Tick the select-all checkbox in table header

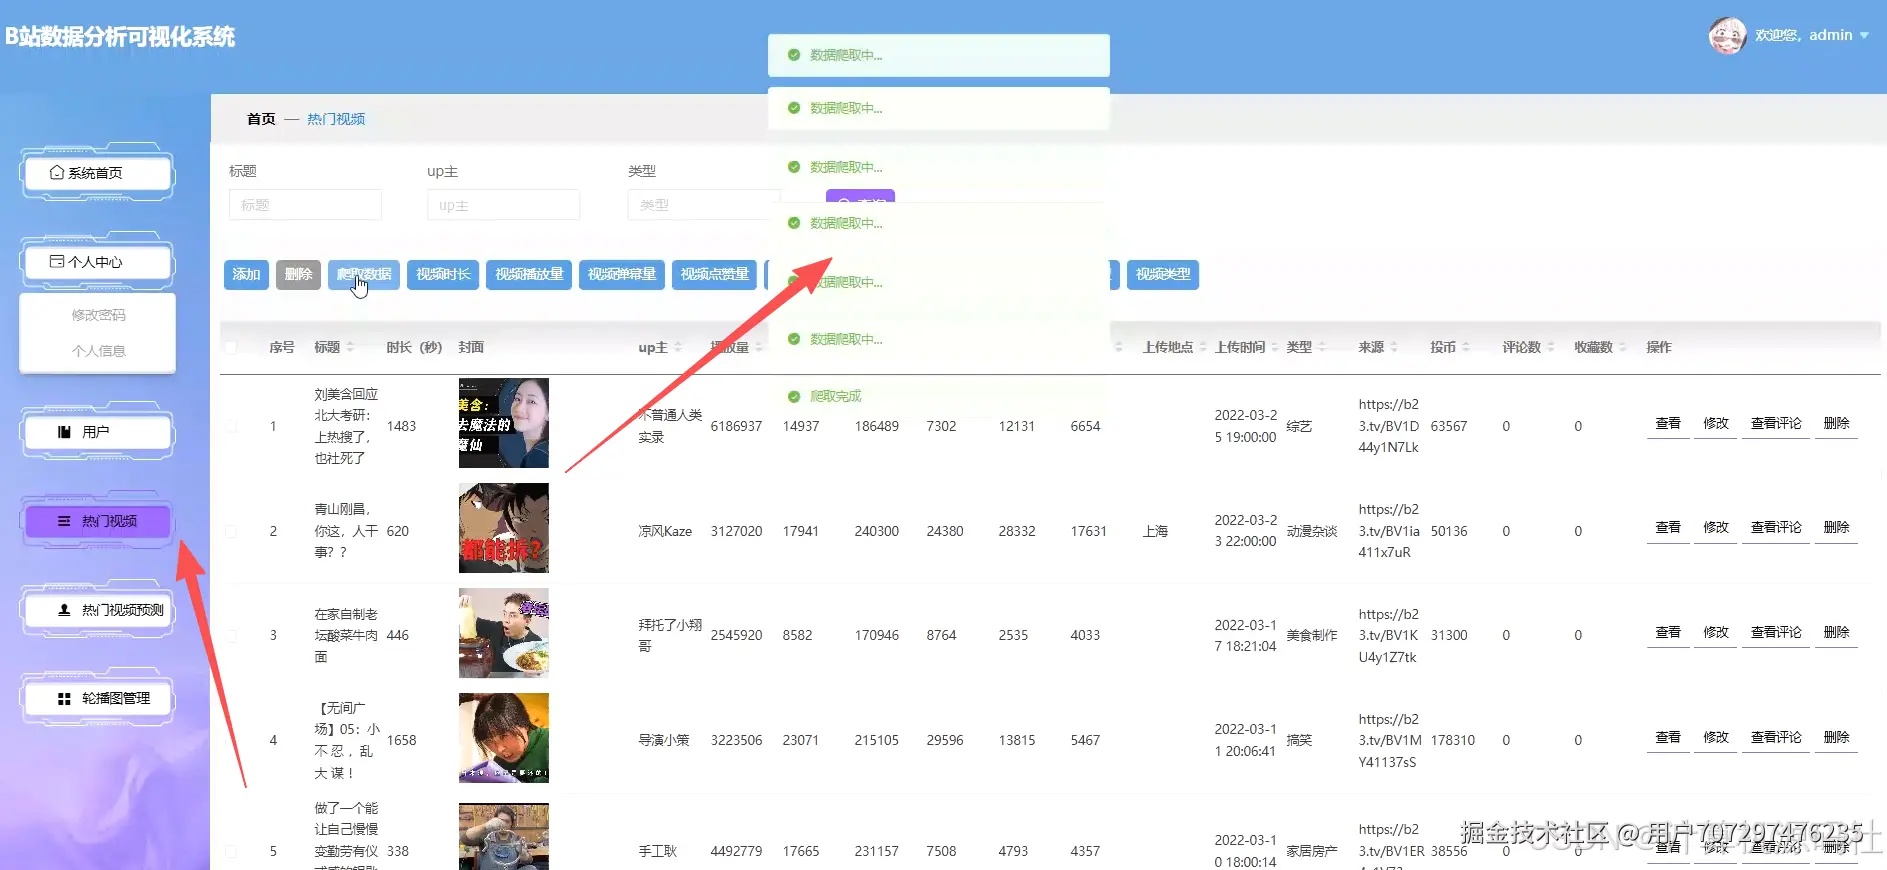(231, 348)
